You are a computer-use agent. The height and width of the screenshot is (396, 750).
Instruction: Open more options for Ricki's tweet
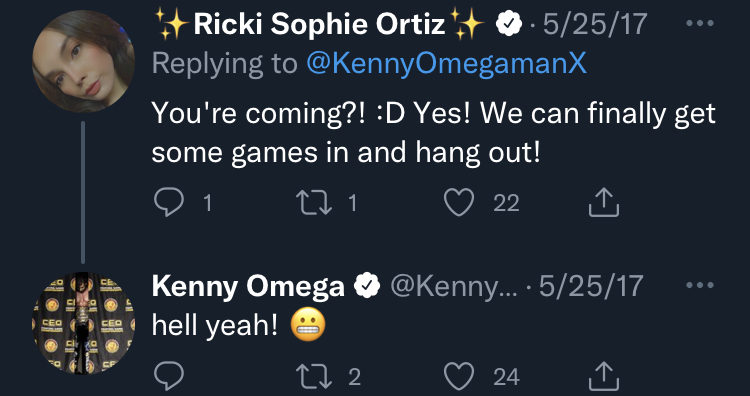tap(700, 23)
